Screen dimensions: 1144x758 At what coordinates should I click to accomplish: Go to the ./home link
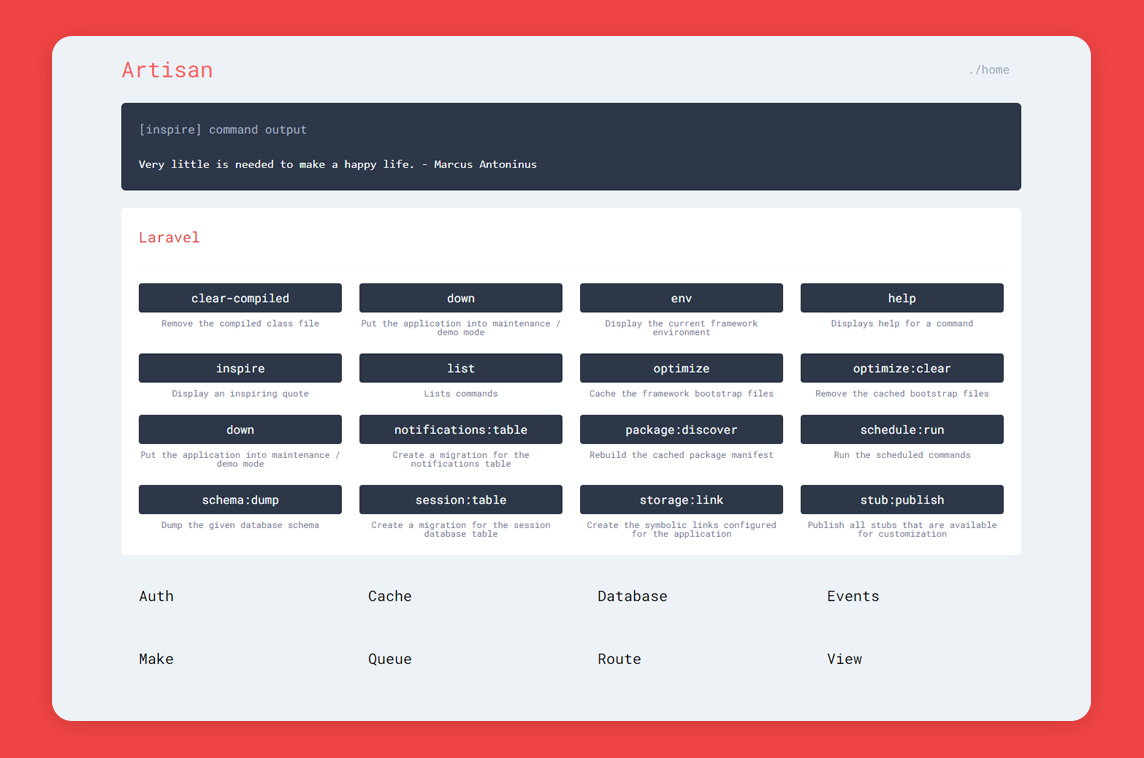[x=989, y=70]
